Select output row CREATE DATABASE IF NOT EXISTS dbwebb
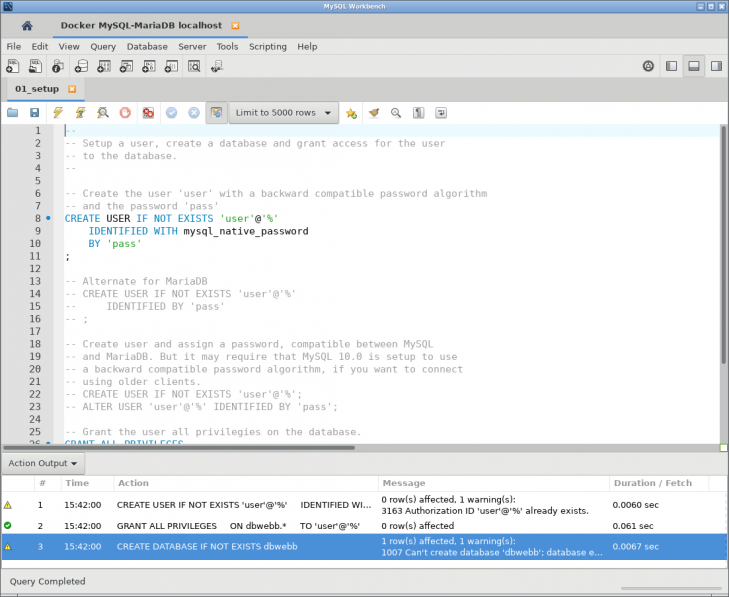The width and height of the screenshot is (729, 597). click(364, 547)
